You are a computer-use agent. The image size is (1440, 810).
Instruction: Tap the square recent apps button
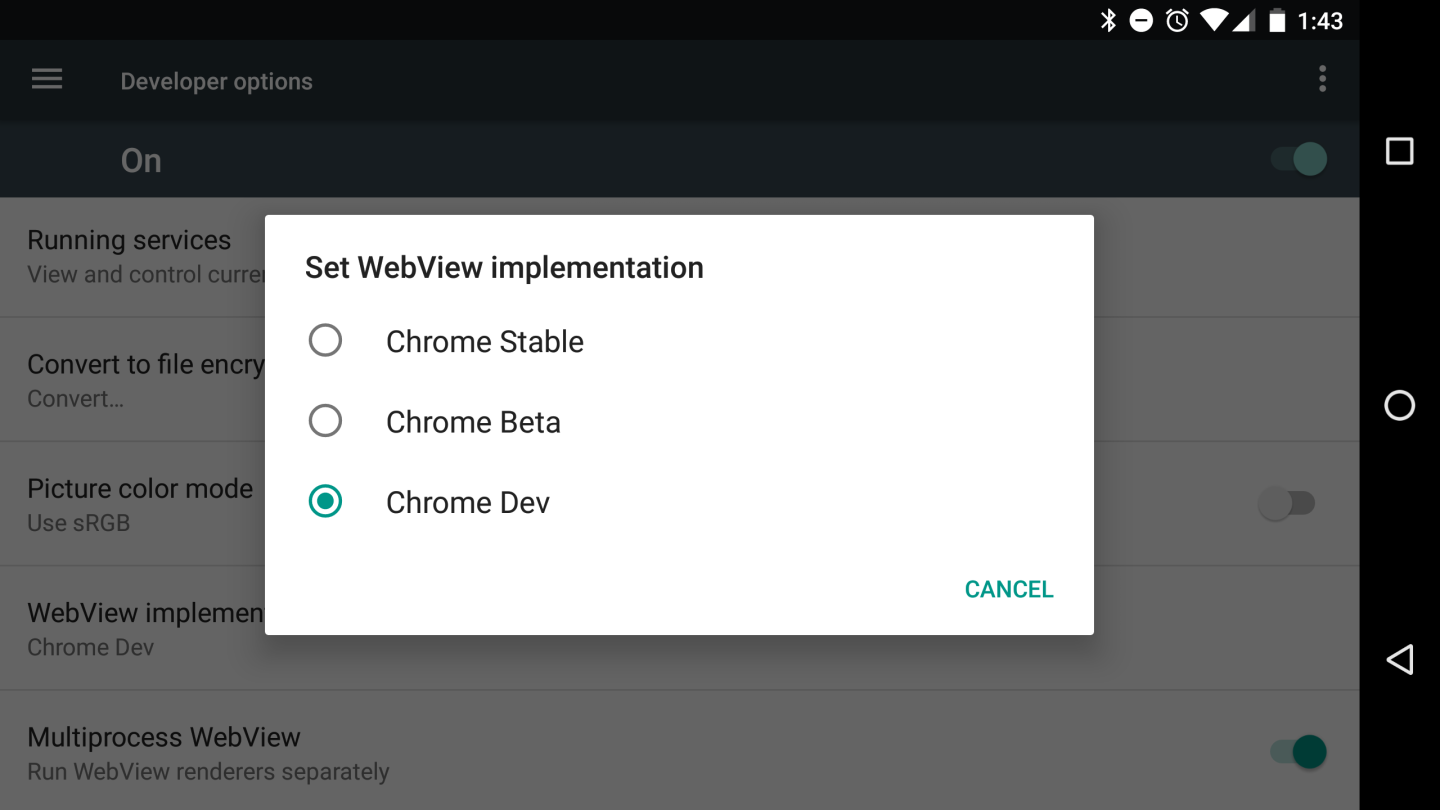tap(1399, 151)
